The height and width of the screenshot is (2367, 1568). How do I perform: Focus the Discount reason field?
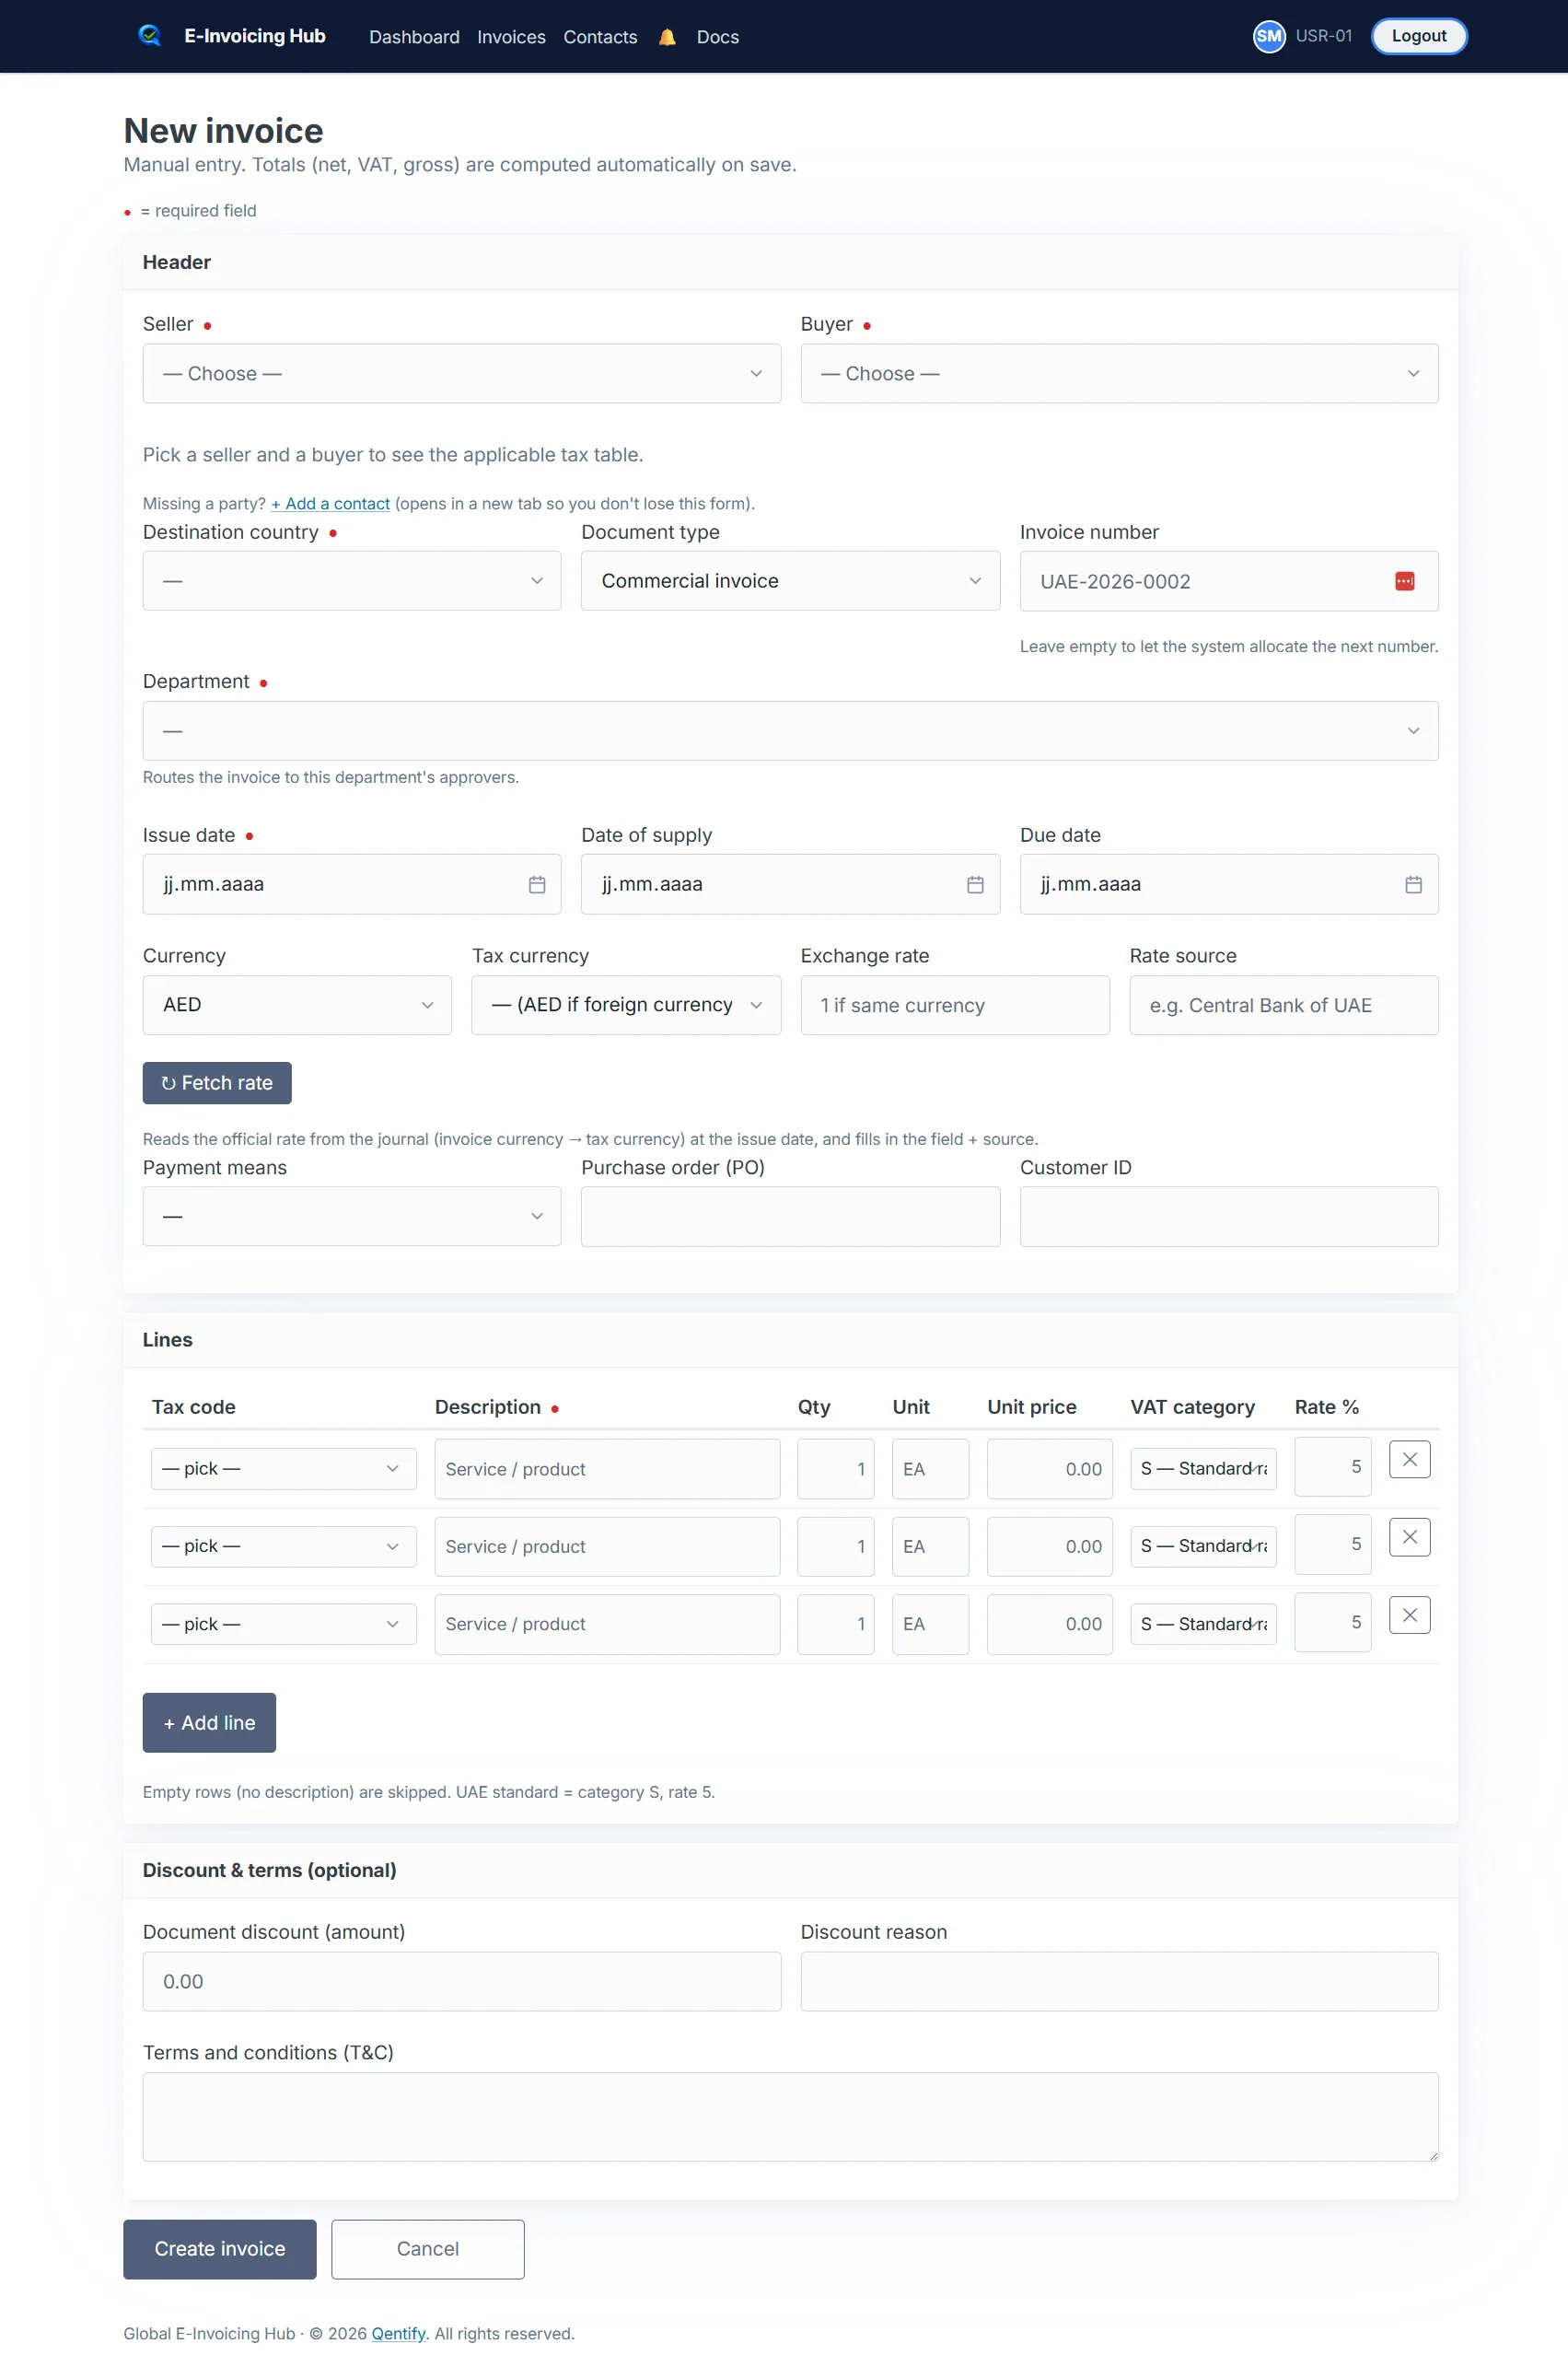[x=1119, y=1981]
